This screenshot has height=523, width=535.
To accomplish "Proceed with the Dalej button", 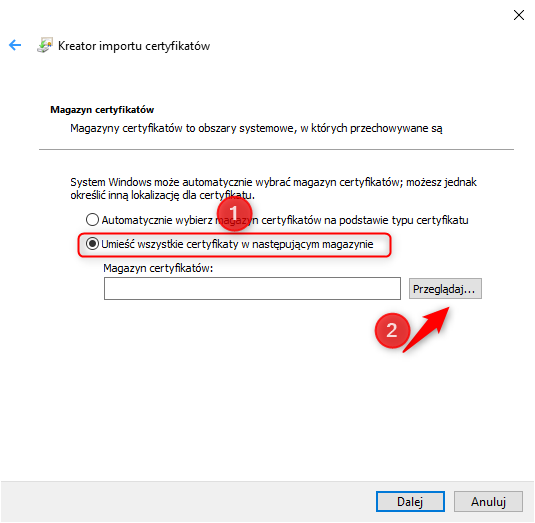I will point(410,502).
